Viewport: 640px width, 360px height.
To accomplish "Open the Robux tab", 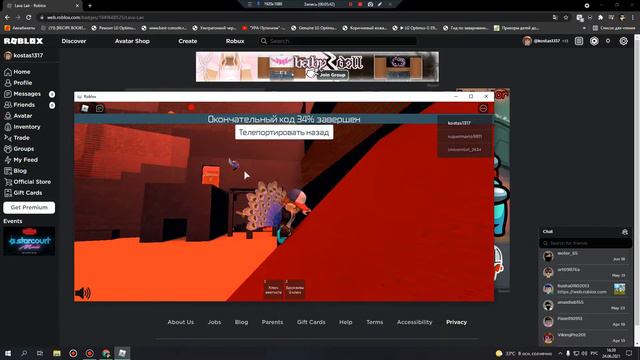I will 235,41.
